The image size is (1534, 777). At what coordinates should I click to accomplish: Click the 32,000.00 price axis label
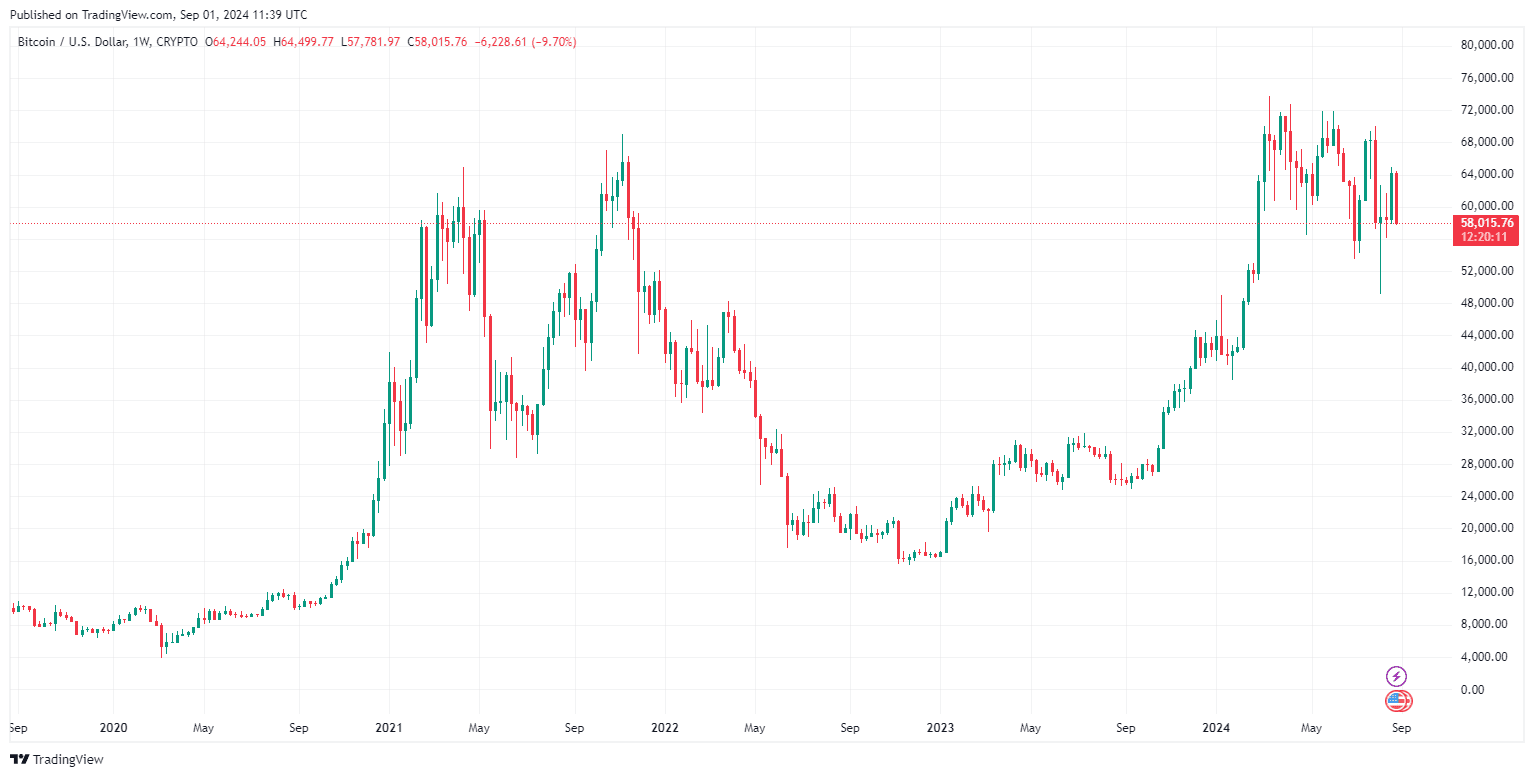click(1489, 431)
